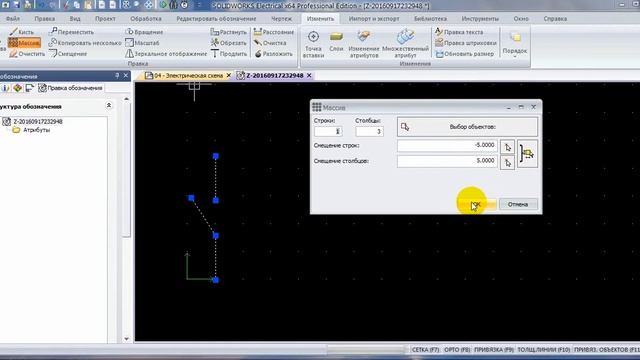Set the Точка вставки insertion point
This screenshot has height=360, width=640.
click(313, 44)
